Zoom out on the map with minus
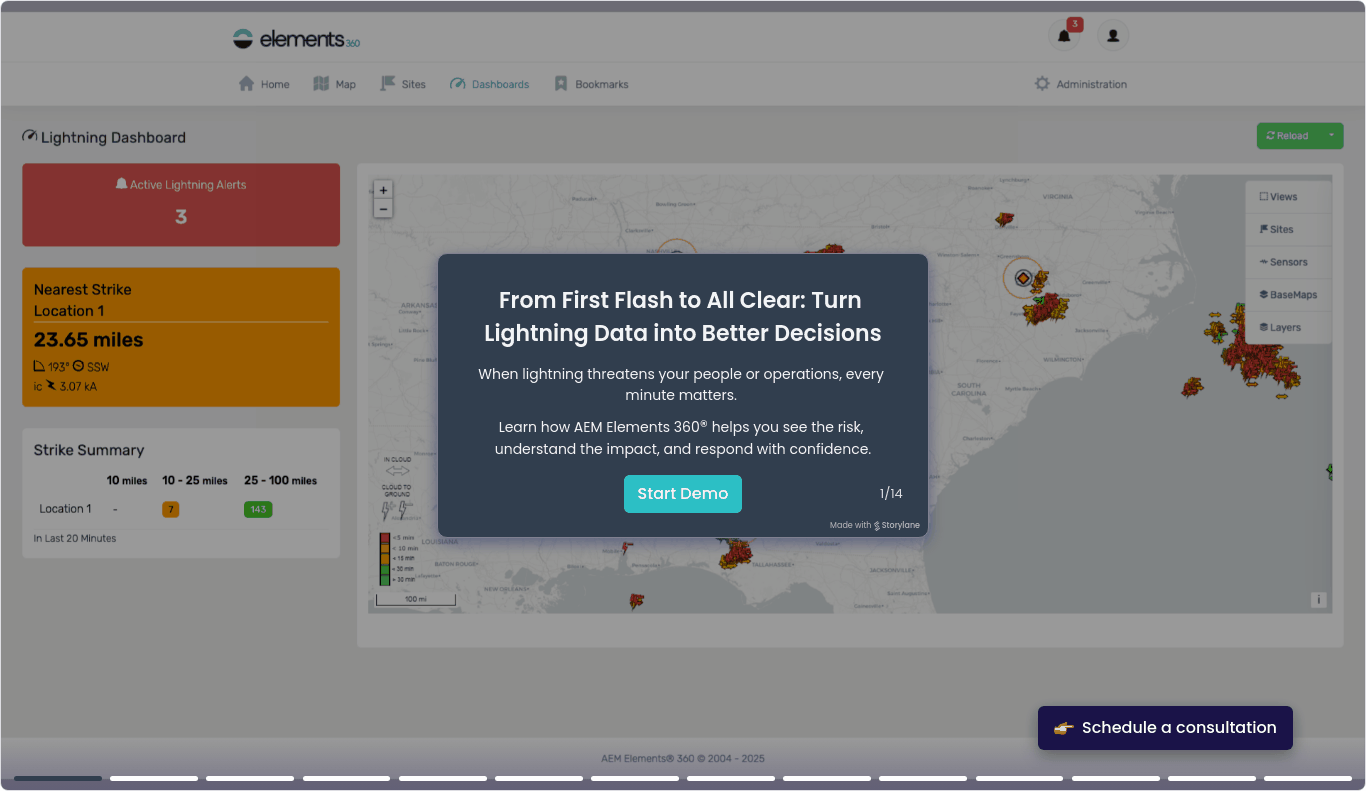The width and height of the screenshot is (1366, 791). tap(383, 208)
